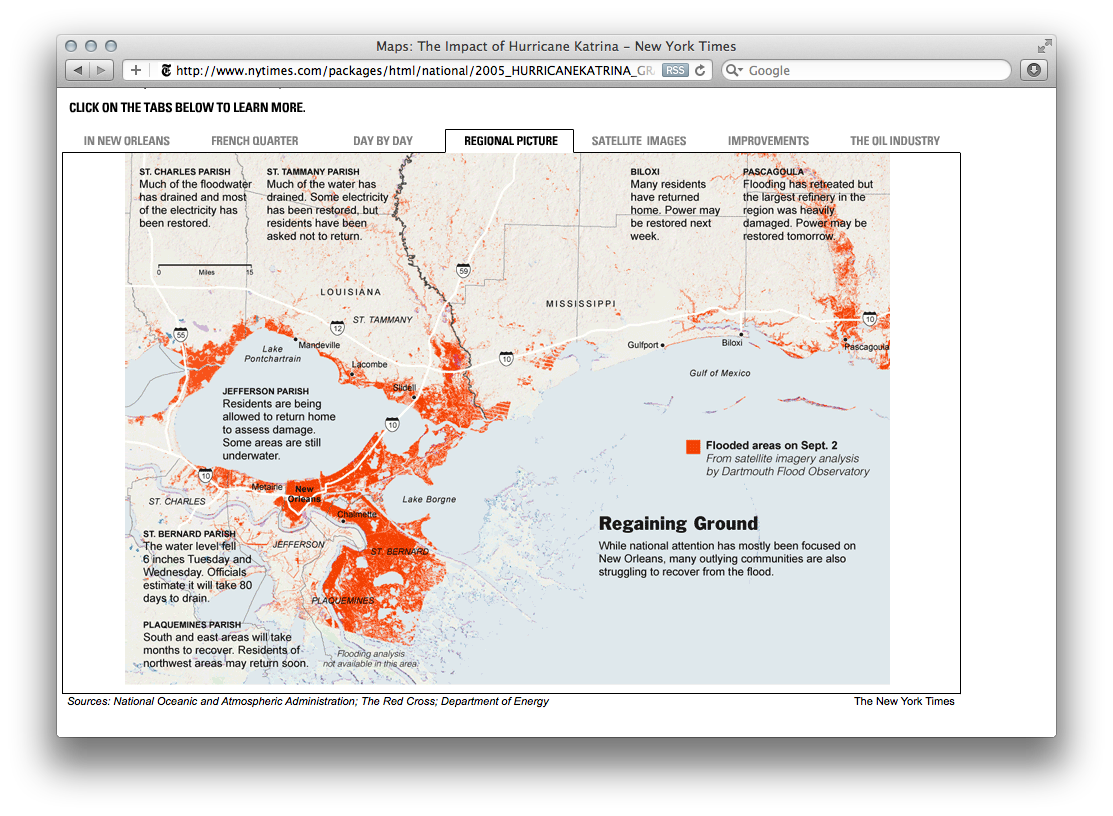Switch to THE OIL INDUSTRY tab
This screenshot has height=816, width=1113.
(894, 141)
